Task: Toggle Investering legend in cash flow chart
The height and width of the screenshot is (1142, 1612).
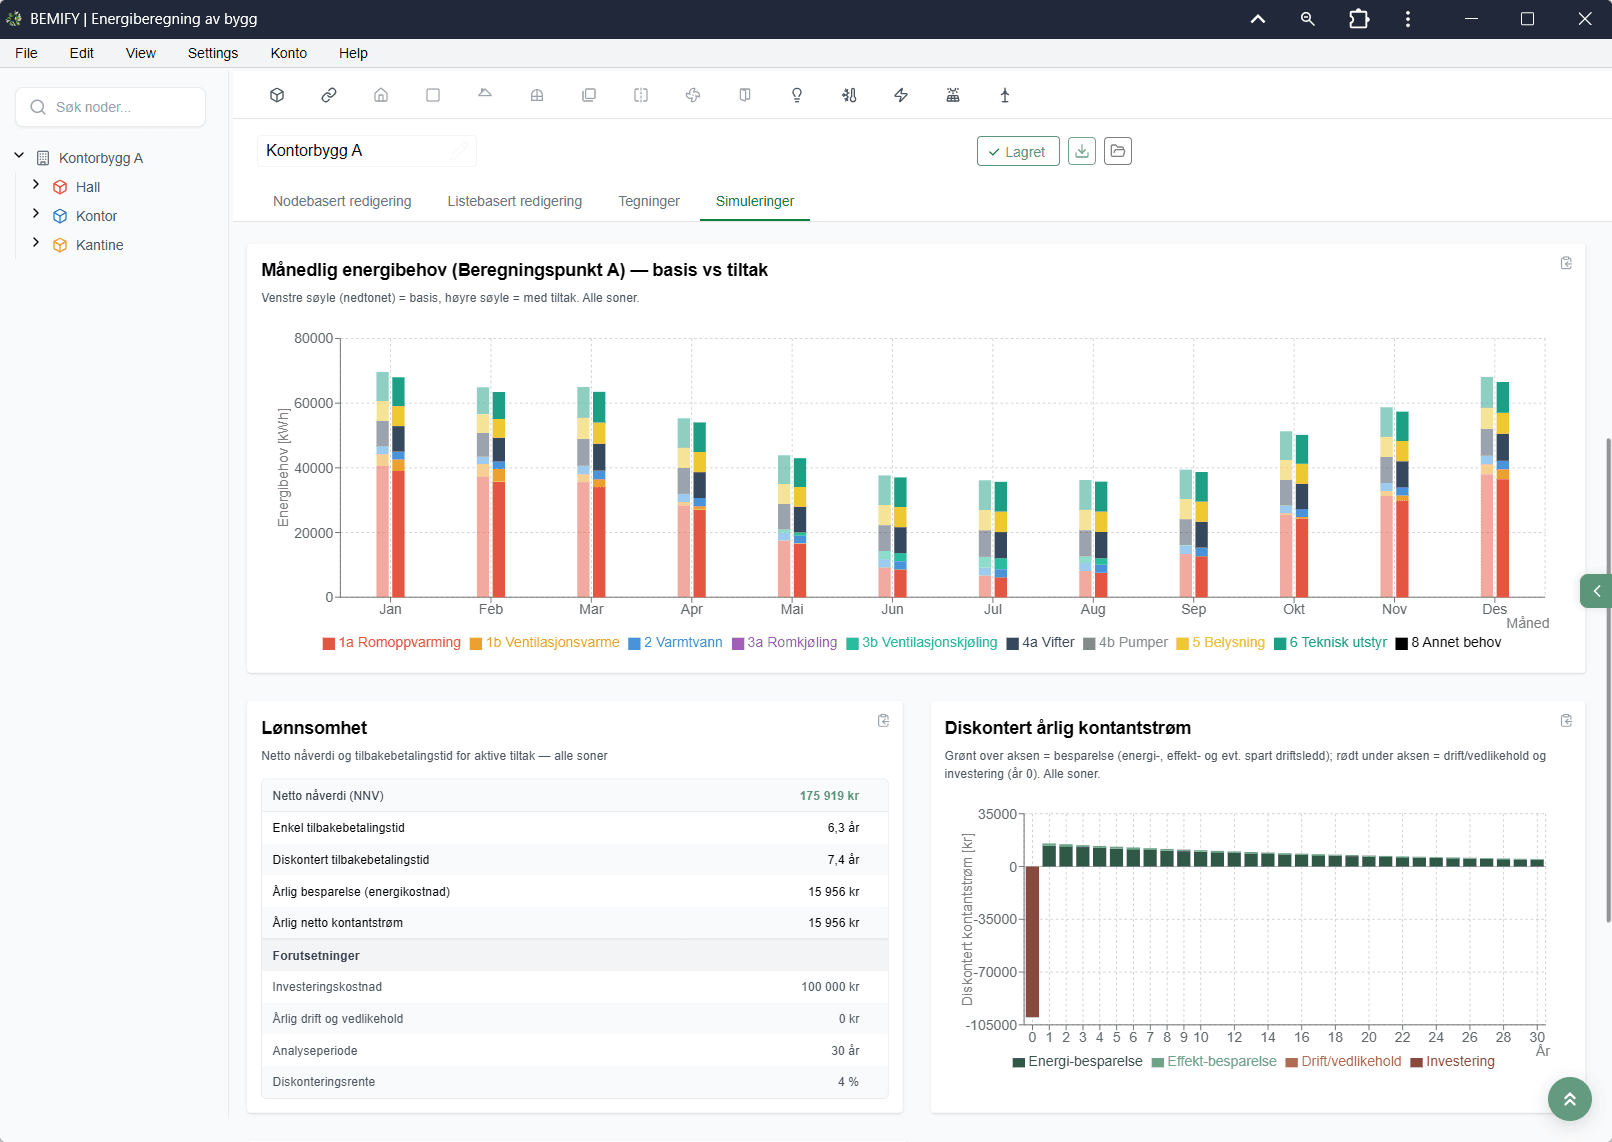Action: coord(1452,1062)
